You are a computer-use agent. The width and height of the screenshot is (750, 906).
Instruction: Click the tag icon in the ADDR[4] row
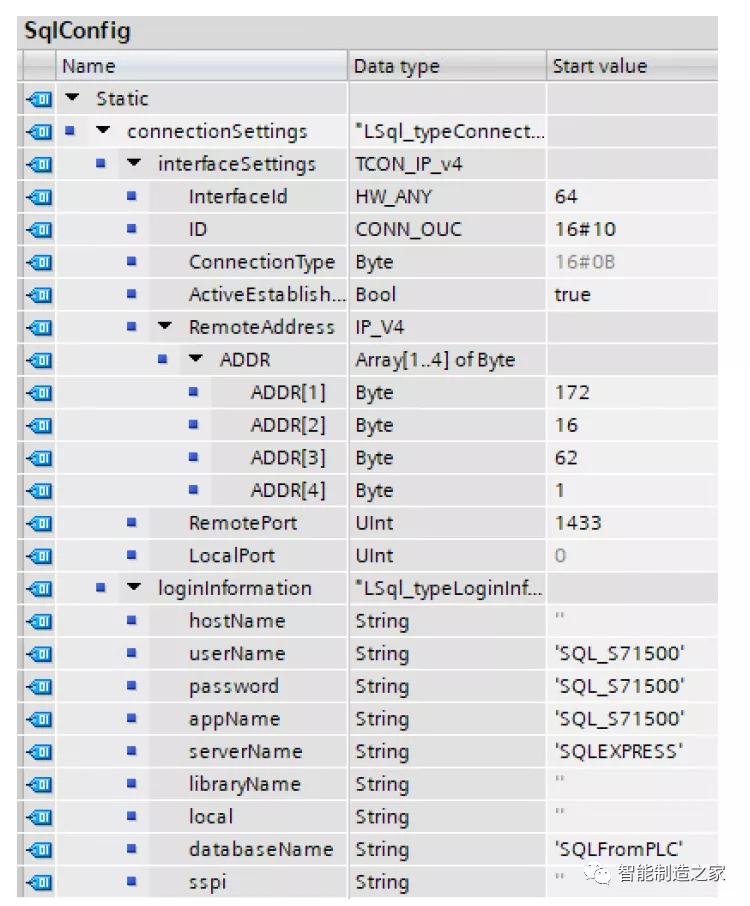point(39,491)
